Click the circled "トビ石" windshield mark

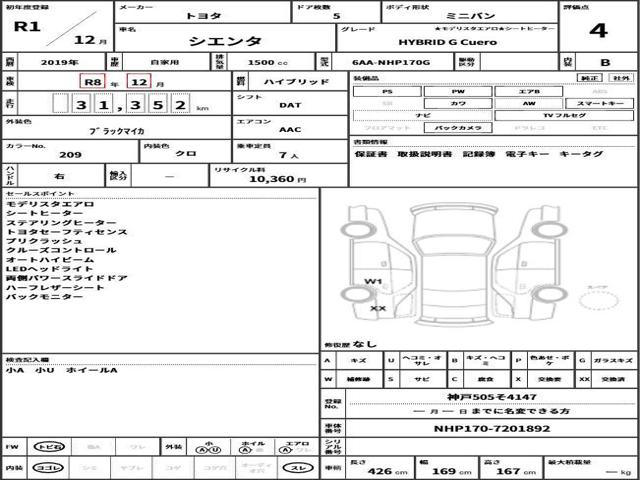click(x=49, y=447)
